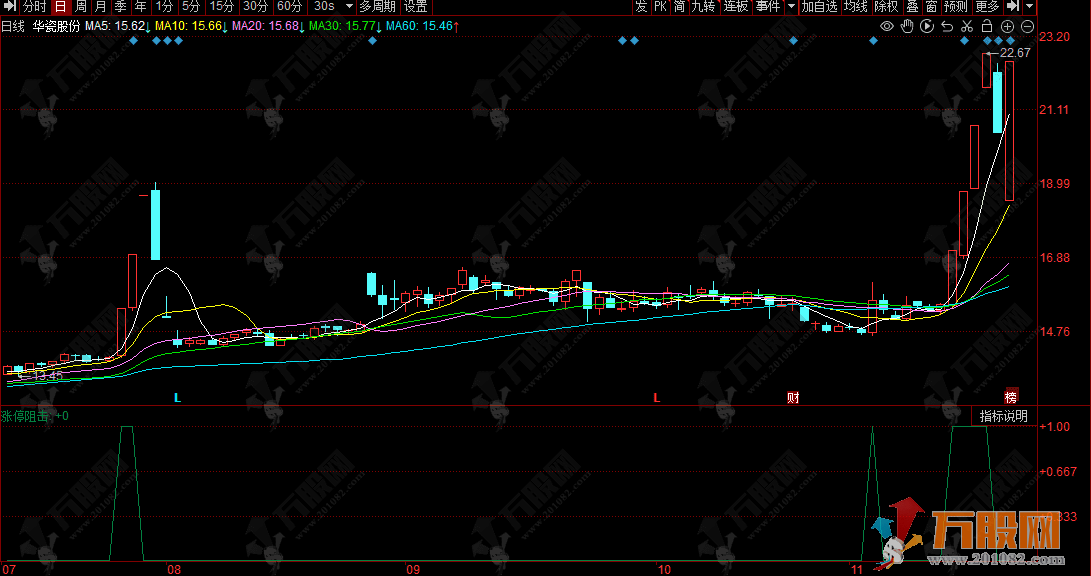Open 指标说明 indicator description

click(x=1003, y=416)
